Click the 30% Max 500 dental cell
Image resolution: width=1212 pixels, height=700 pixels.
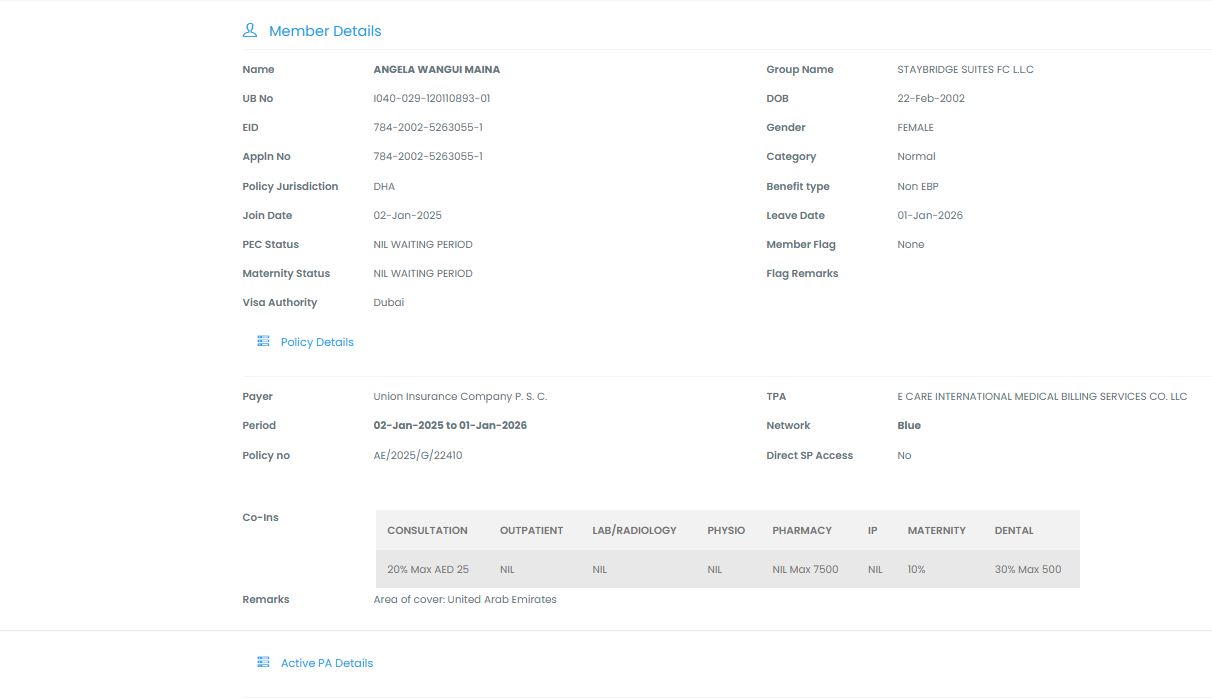(x=1028, y=569)
